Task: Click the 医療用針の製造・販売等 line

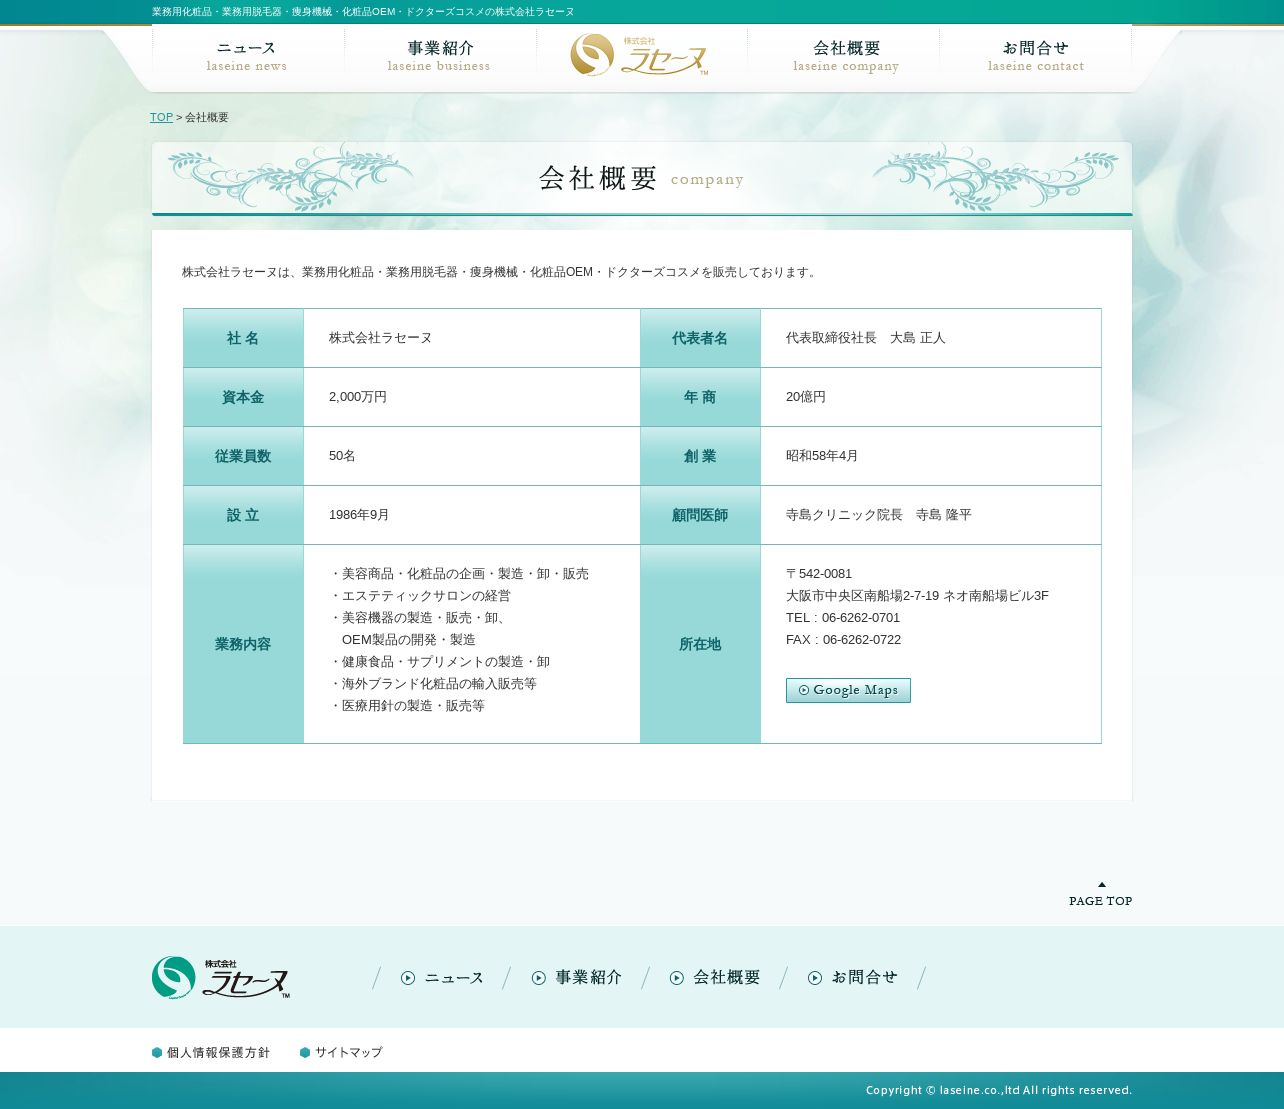Action: (407, 706)
